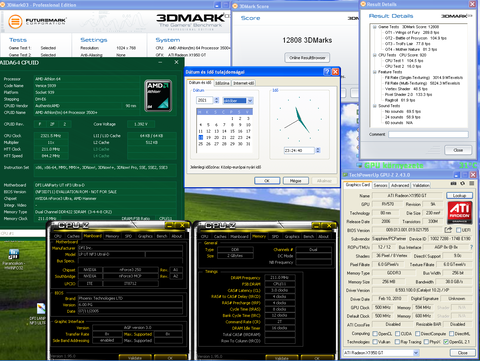Screen dimensions: 480x361
Task: Click the GPU-Z title bar app icon
Action: pyautogui.click(x=345, y=175)
